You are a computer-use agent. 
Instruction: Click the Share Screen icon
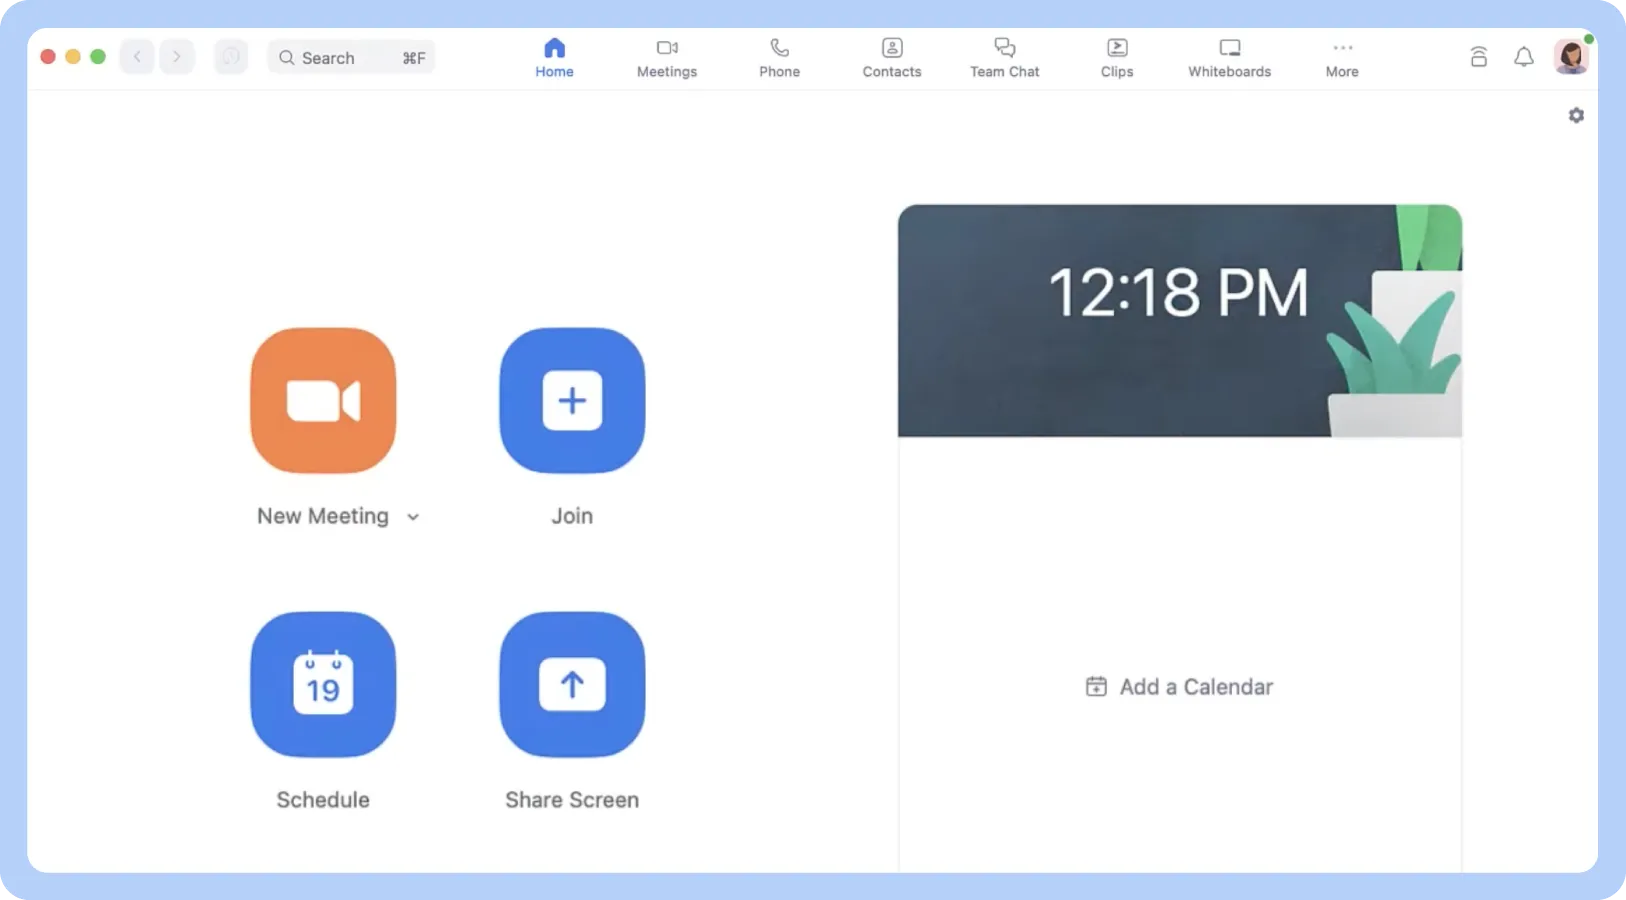coord(571,684)
